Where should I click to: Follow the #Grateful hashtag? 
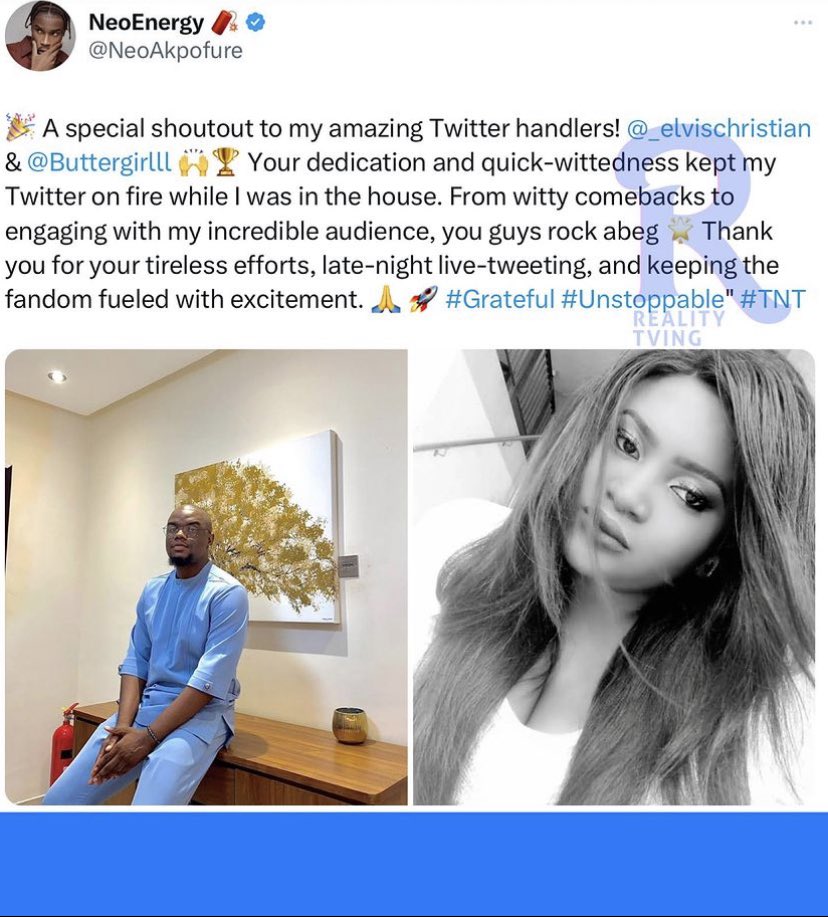coord(499,299)
